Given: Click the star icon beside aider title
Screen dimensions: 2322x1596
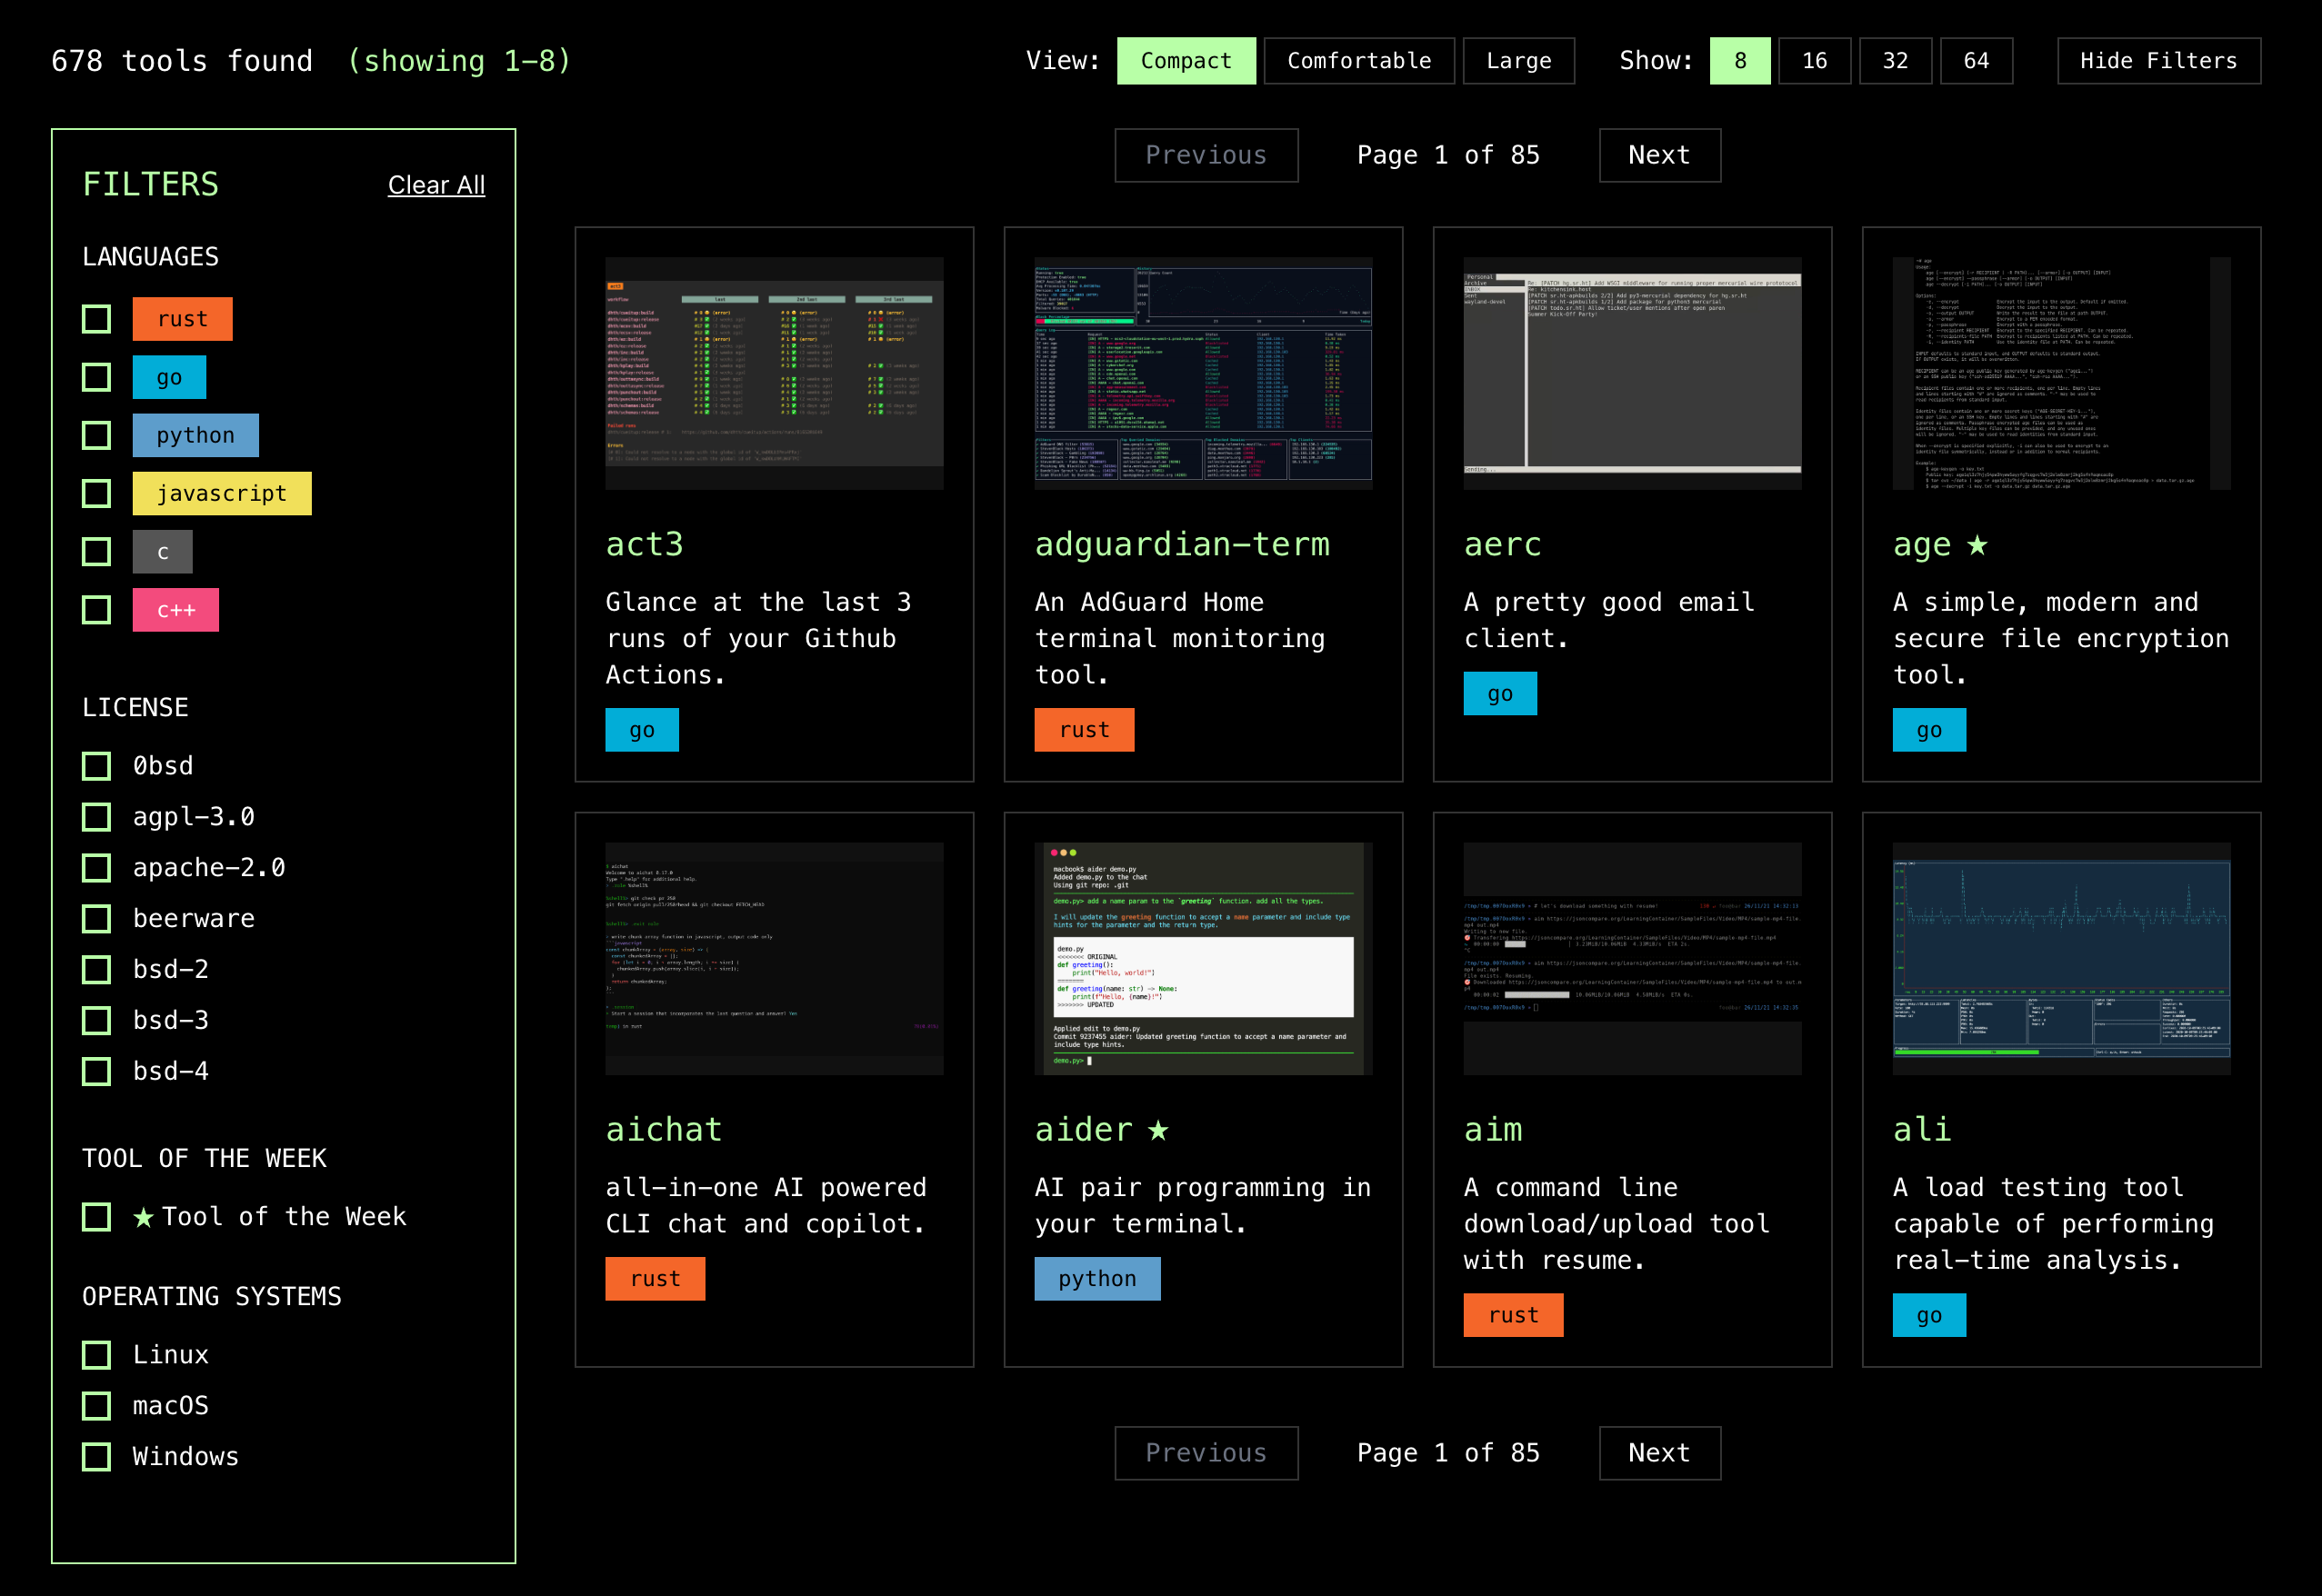Looking at the screenshot, I should tap(1157, 1130).
